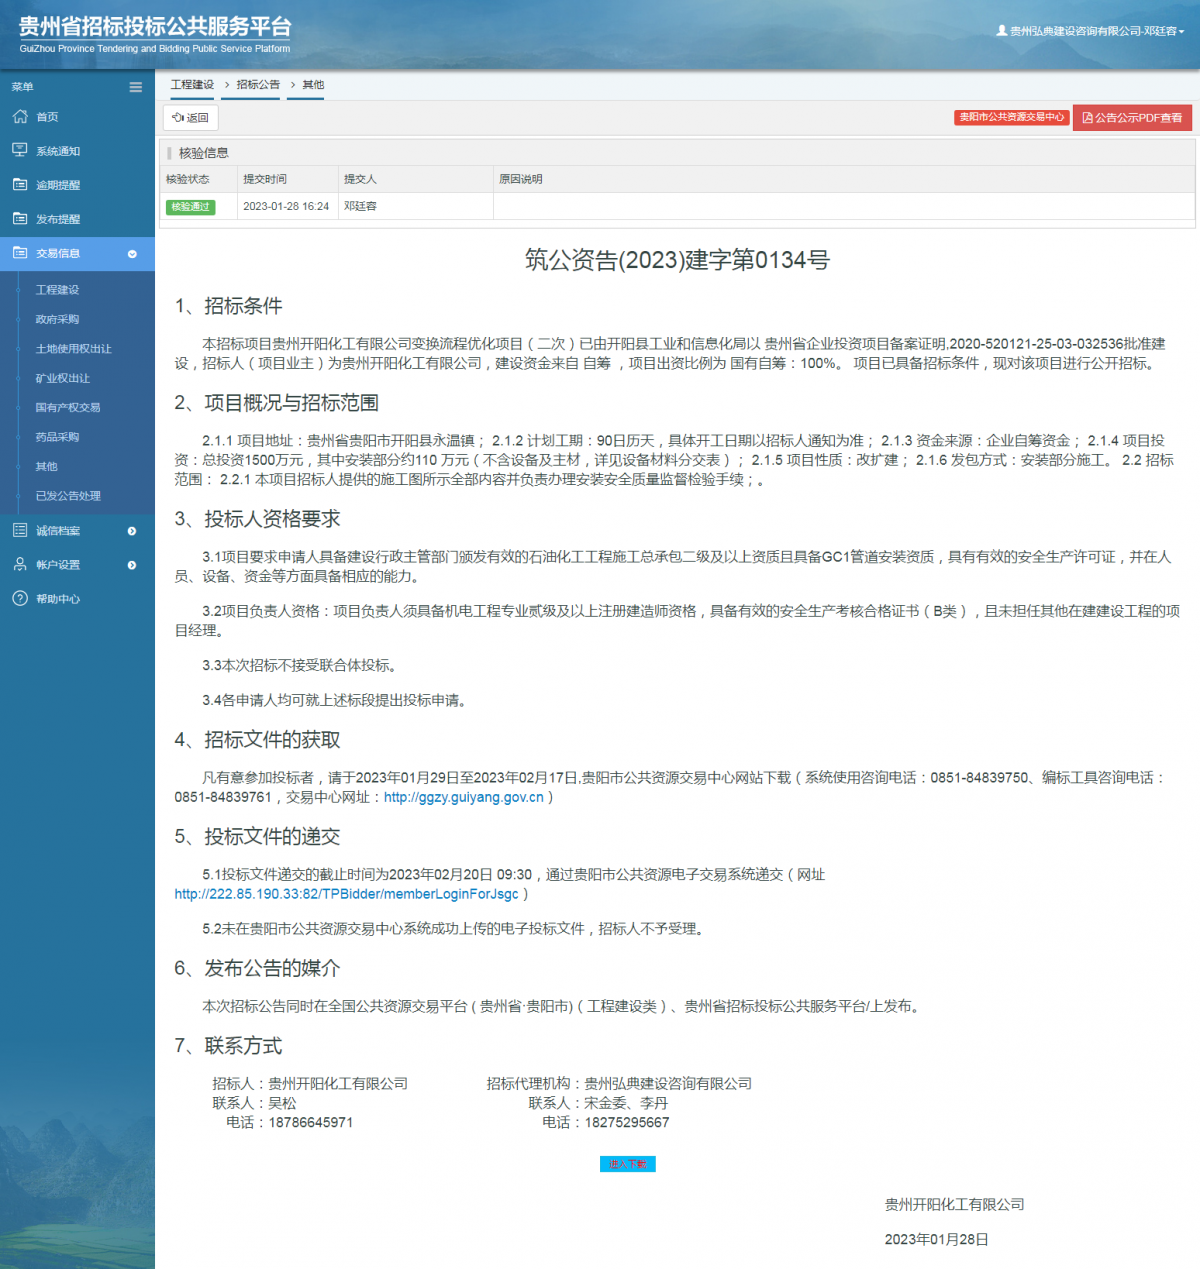Click the 首页 home icon

click(x=20, y=117)
